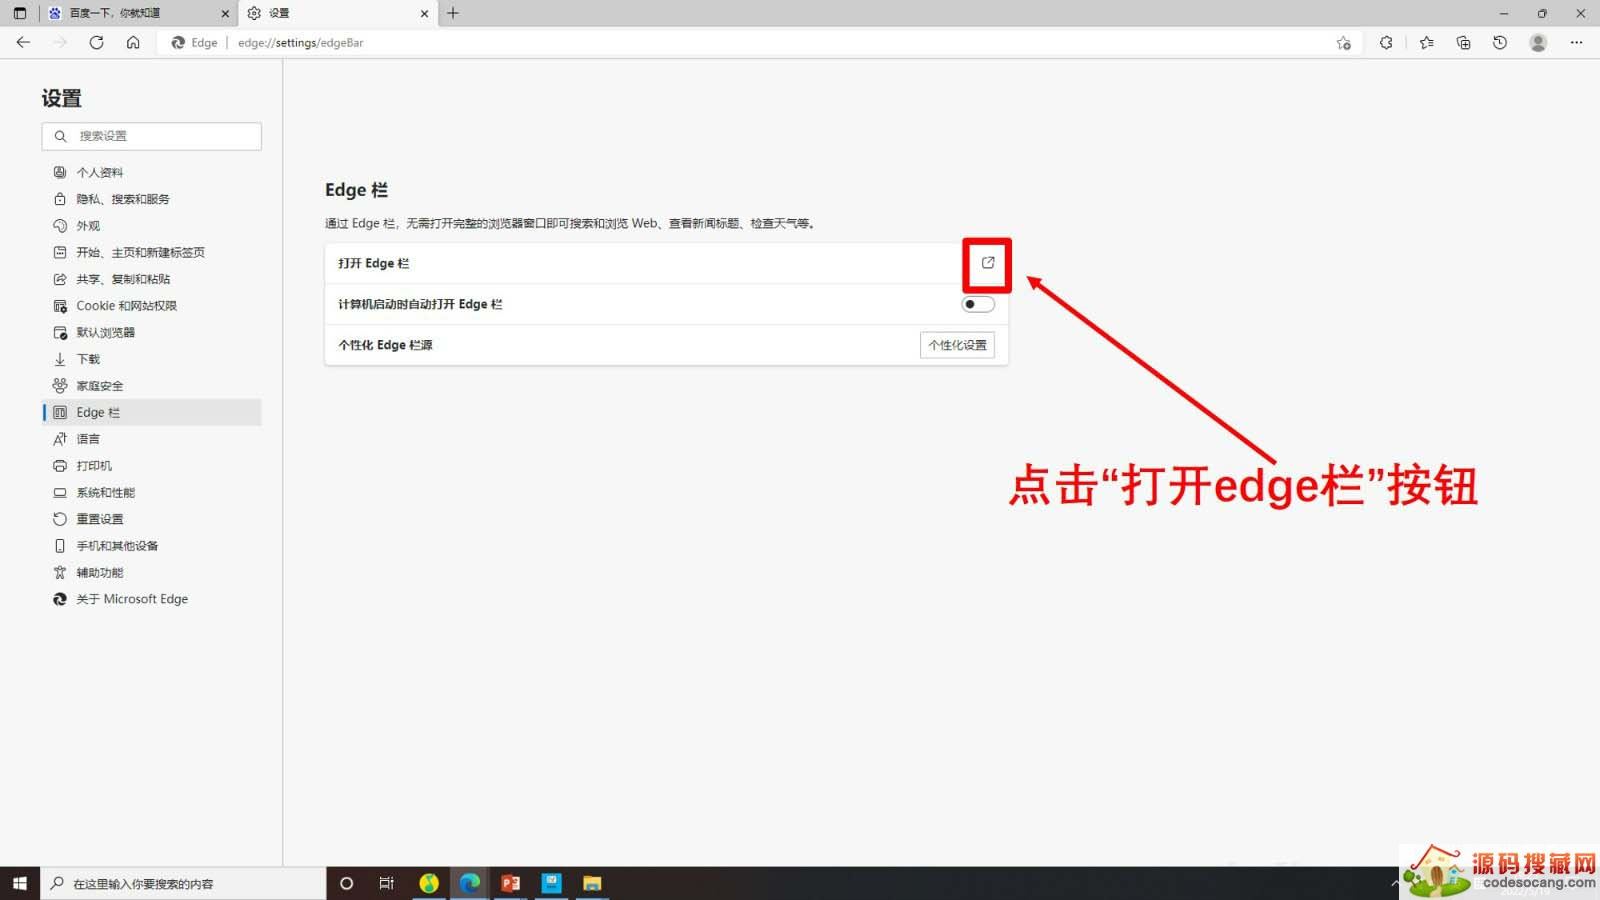The height and width of the screenshot is (900, 1600).
Task: Toggle auto-open Edge bar at computer startup
Action: (977, 304)
